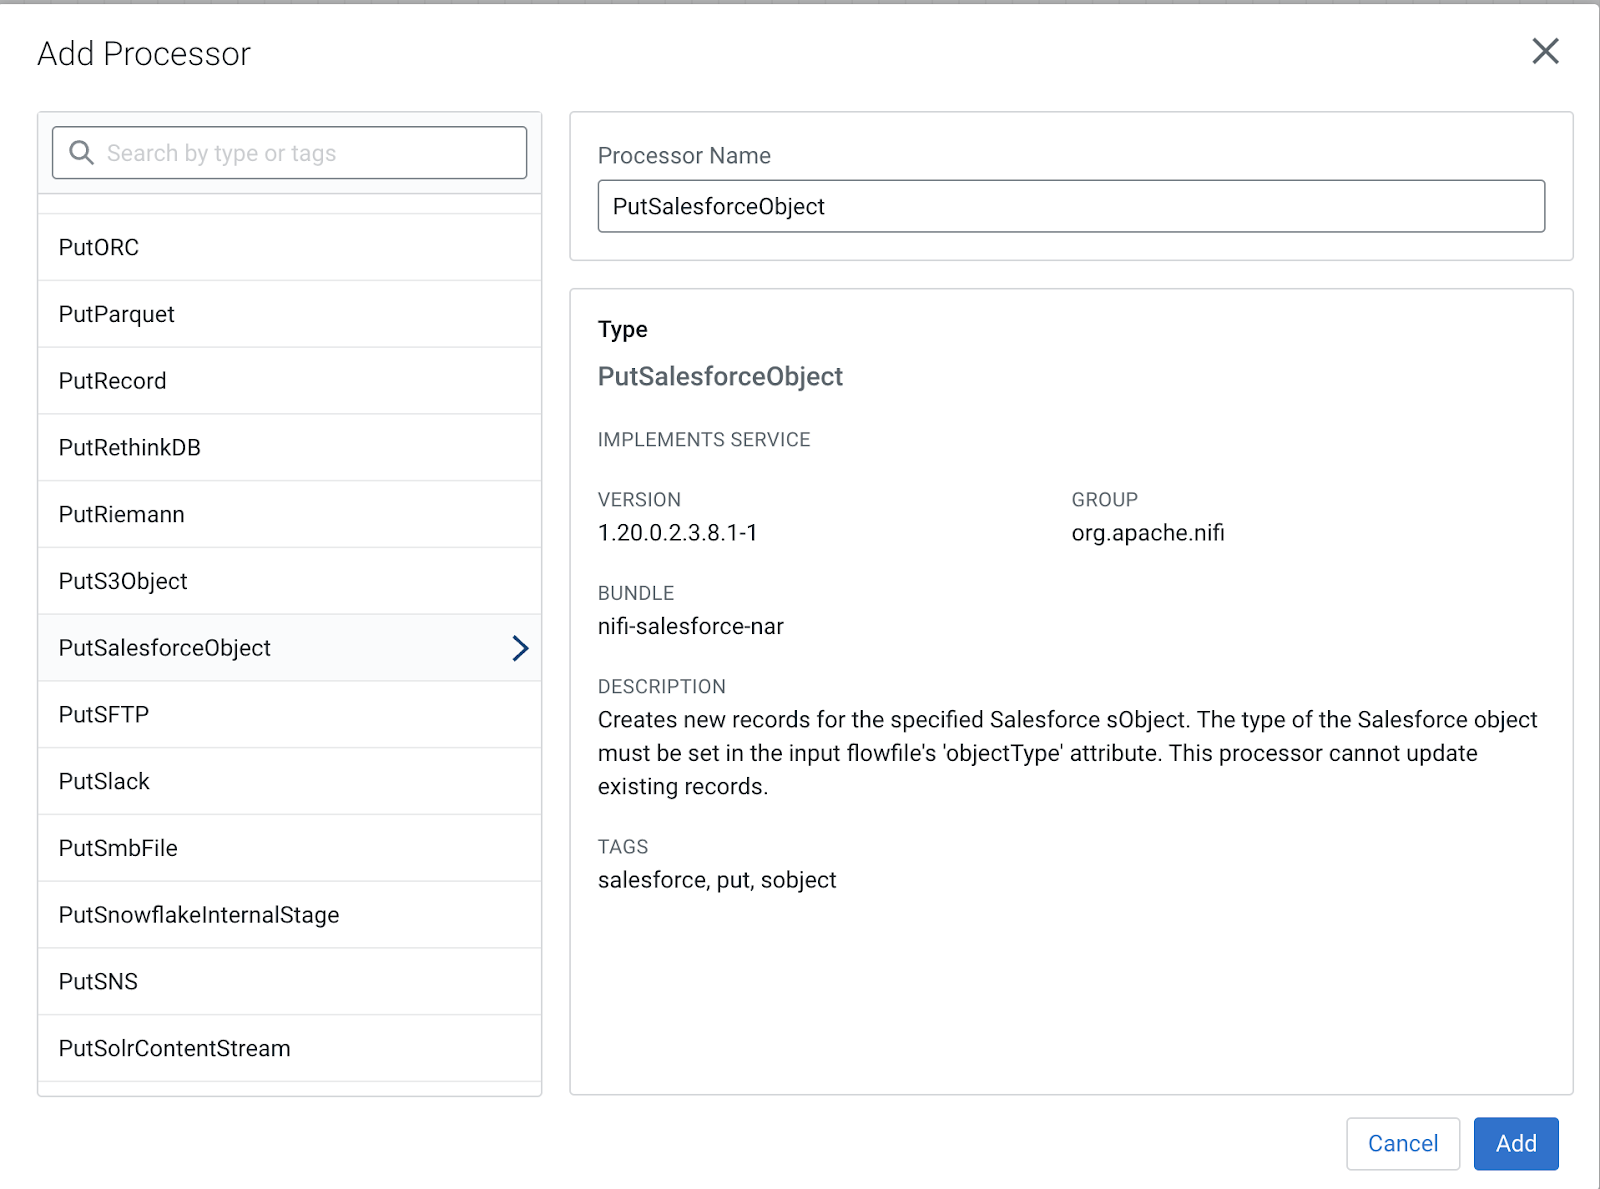Click the search magnifier icon
Screen dimensions: 1600x1189
coord(81,152)
